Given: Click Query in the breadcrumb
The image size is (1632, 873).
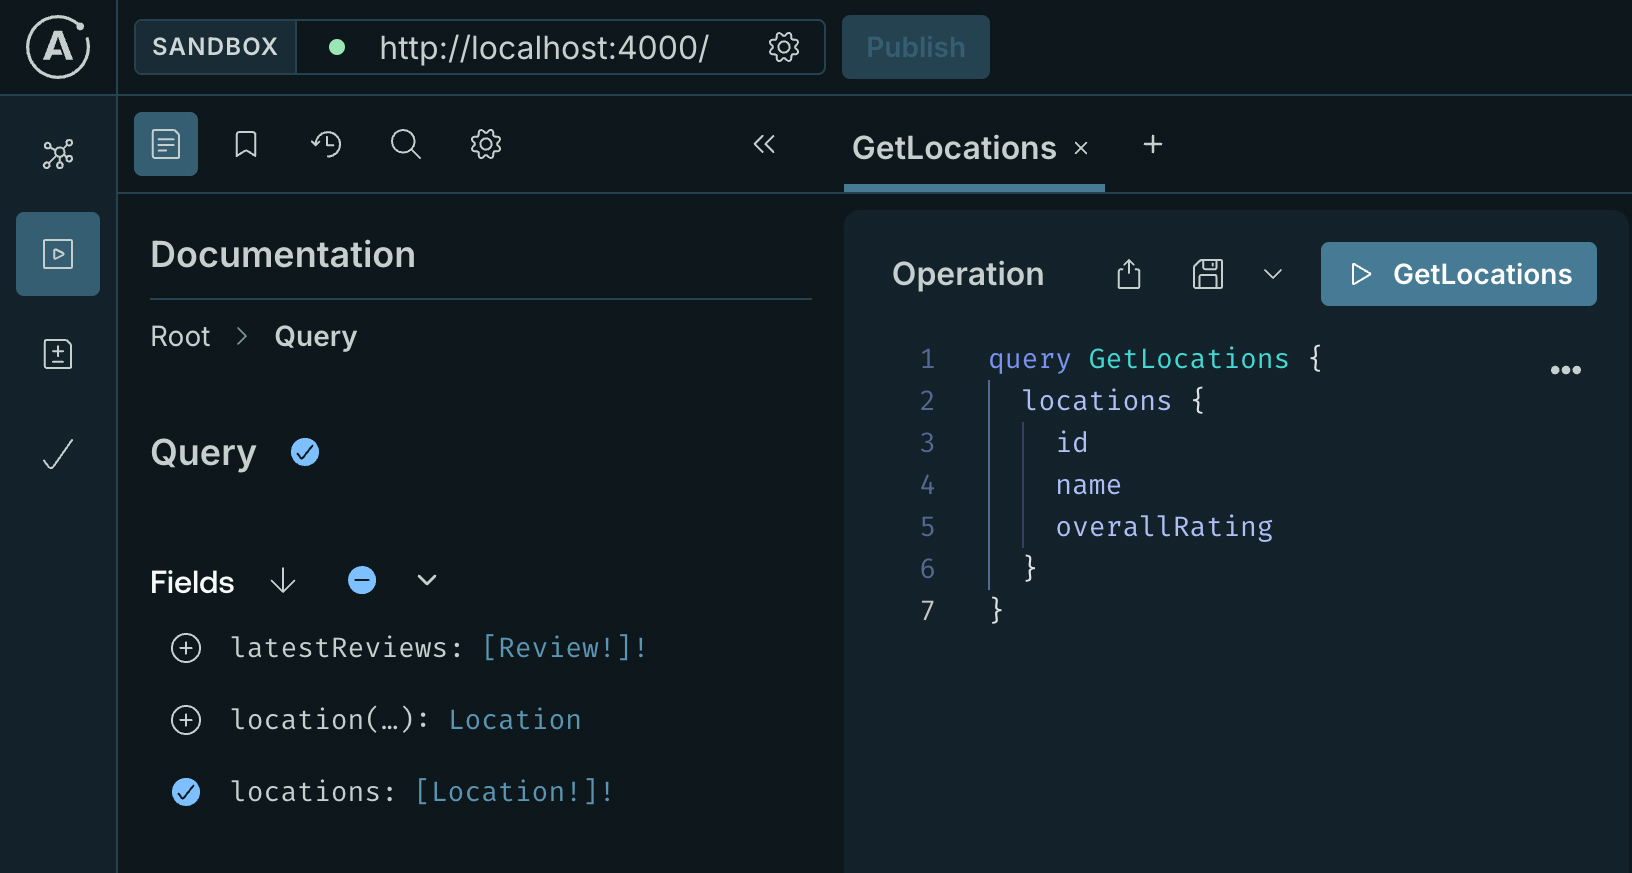Looking at the screenshot, I should 316,336.
